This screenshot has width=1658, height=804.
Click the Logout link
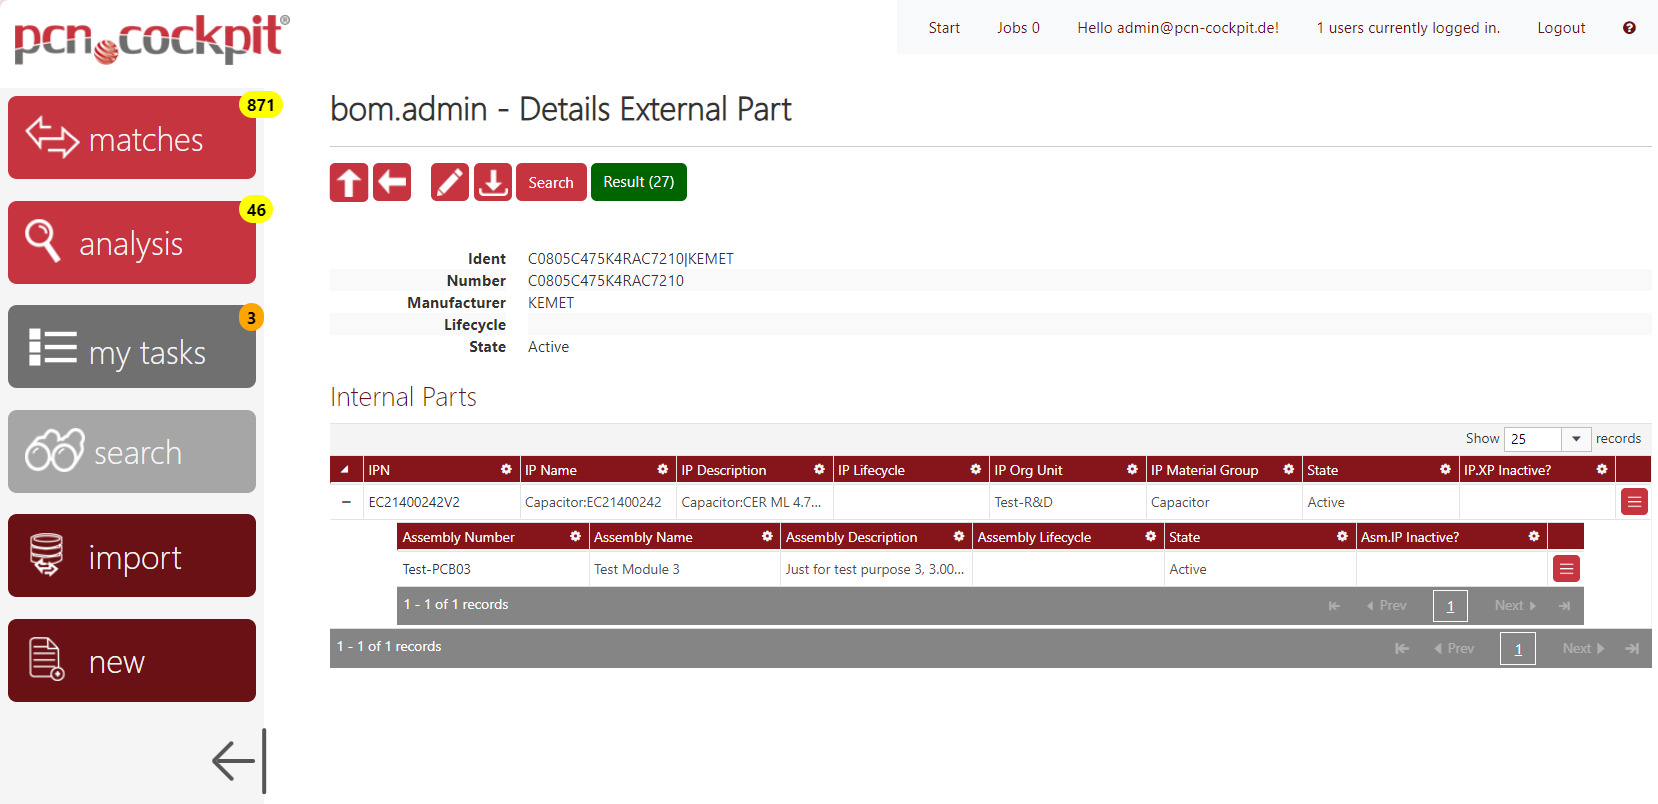(x=1561, y=28)
